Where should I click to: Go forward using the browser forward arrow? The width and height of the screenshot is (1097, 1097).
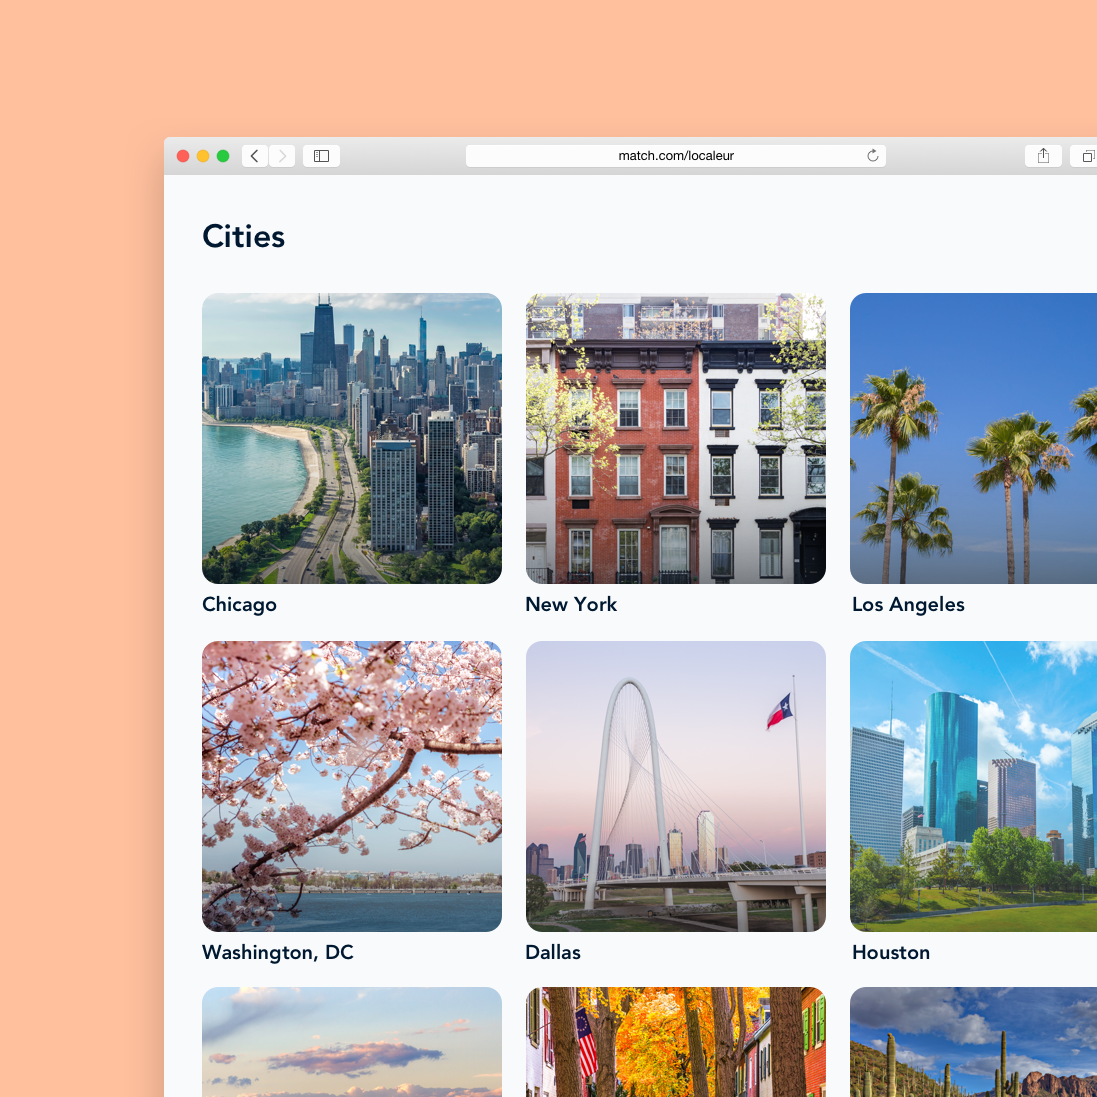282,156
